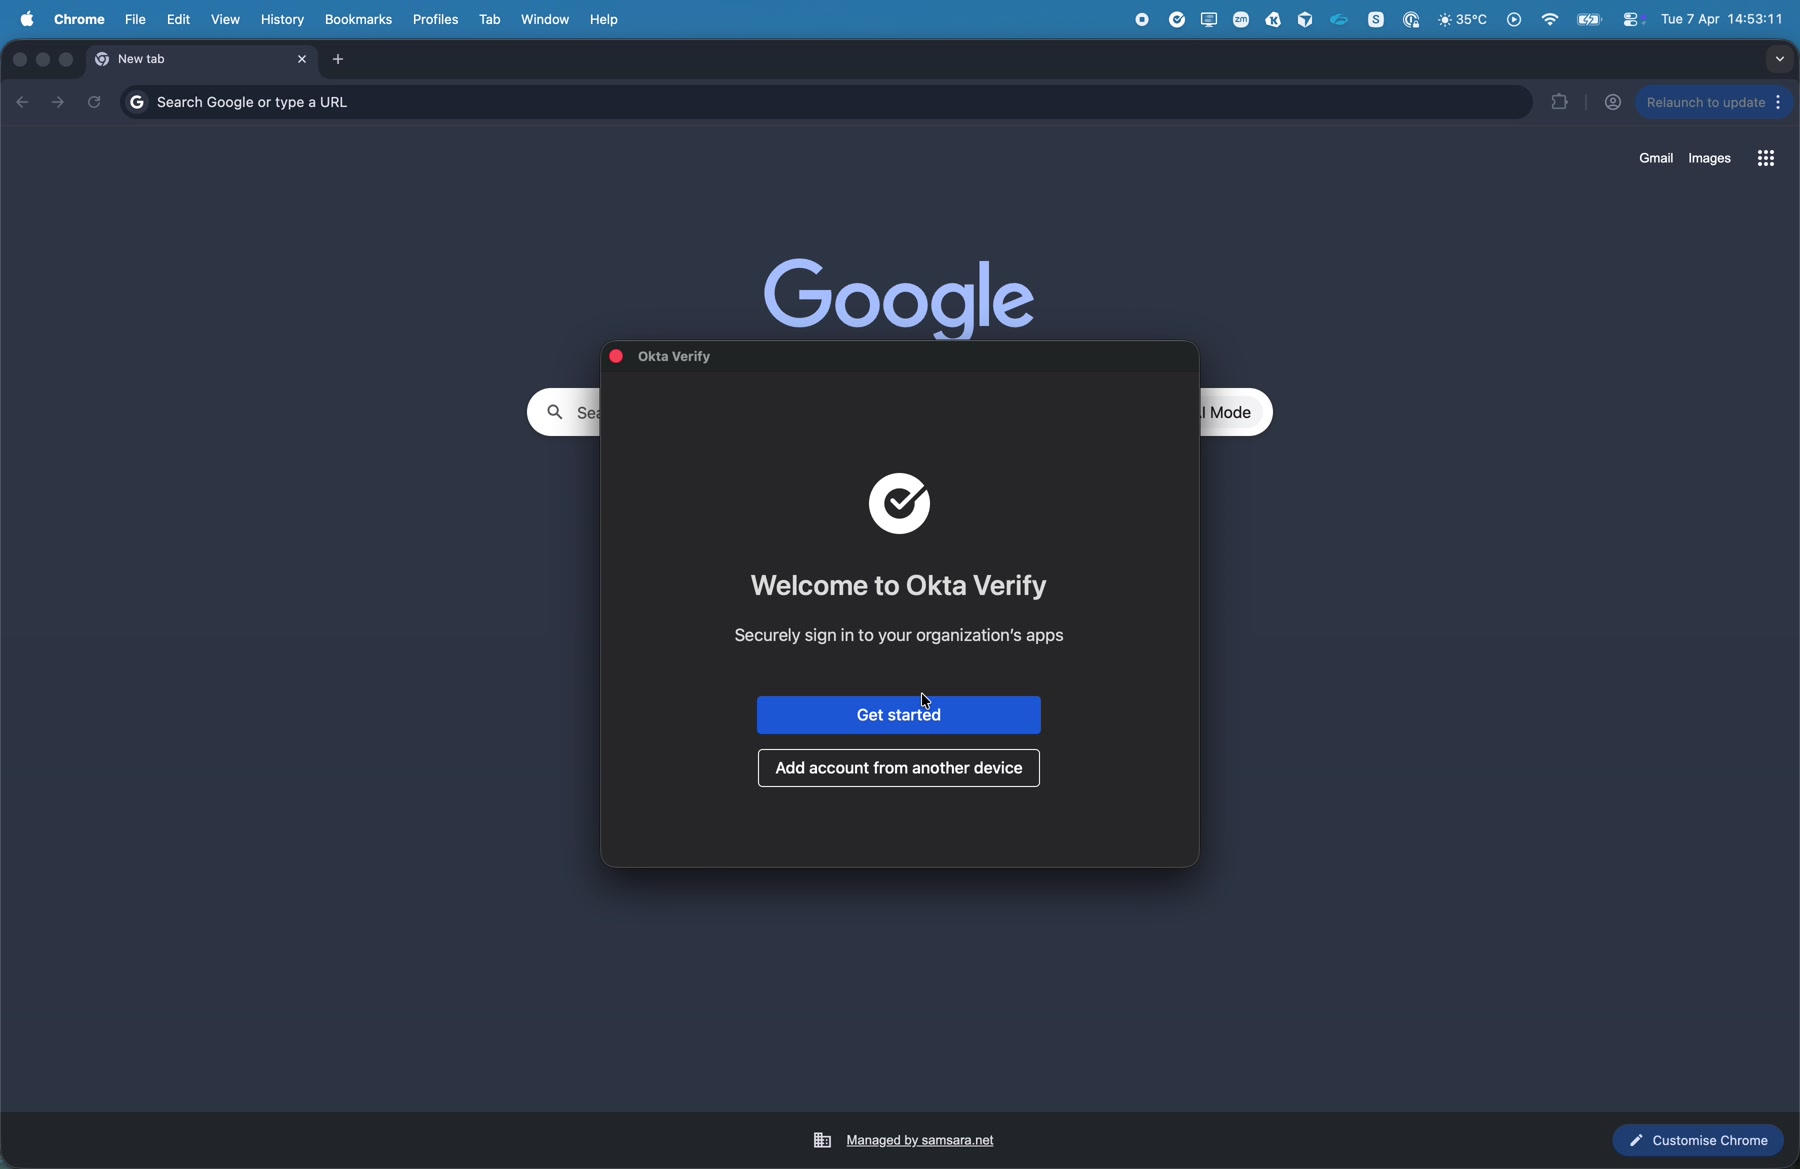Viewport: 1800px width, 1169px height.
Task: Open the Edit menu
Action: (x=179, y=19)
